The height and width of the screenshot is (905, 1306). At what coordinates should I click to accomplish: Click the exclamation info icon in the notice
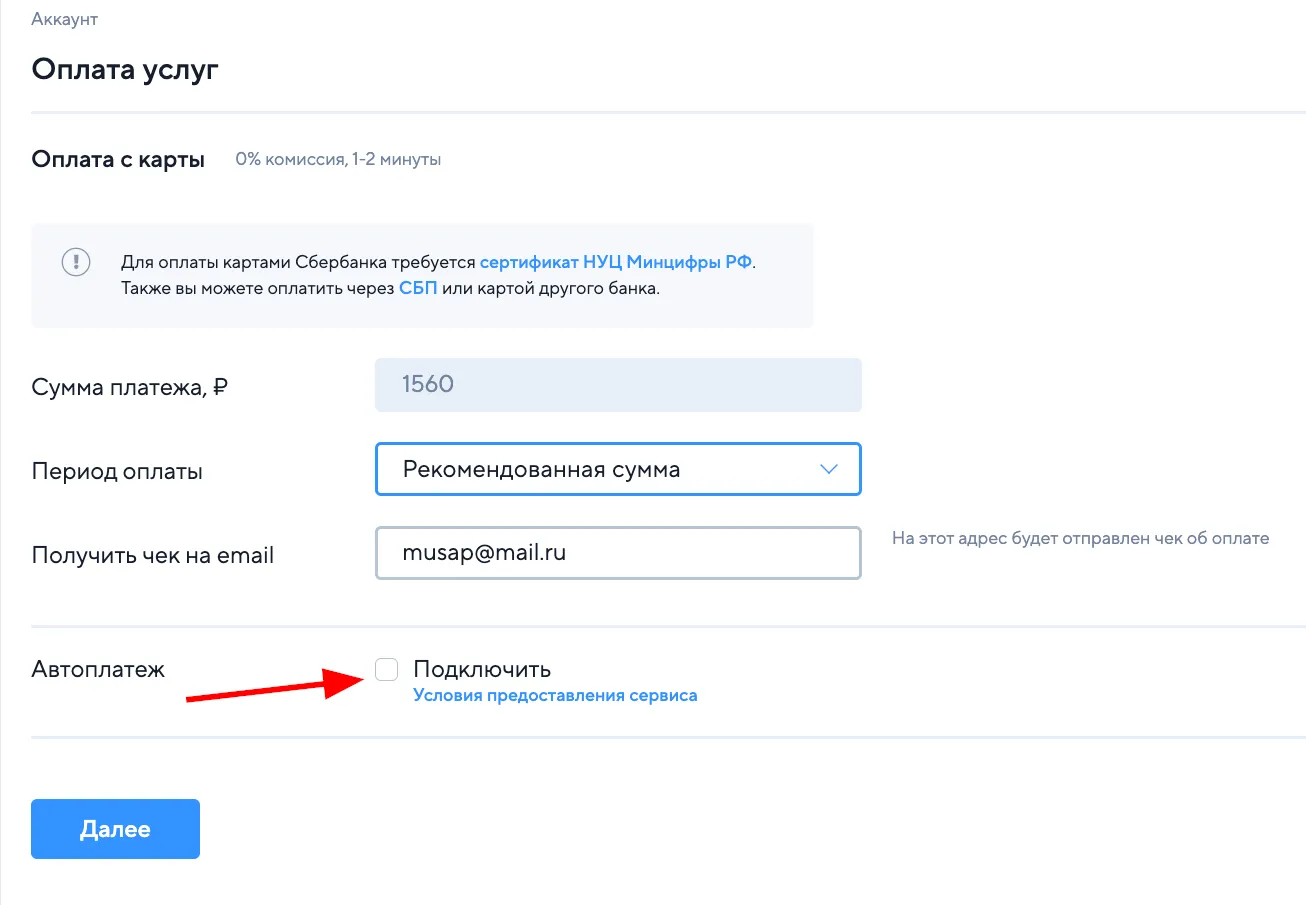76,262
